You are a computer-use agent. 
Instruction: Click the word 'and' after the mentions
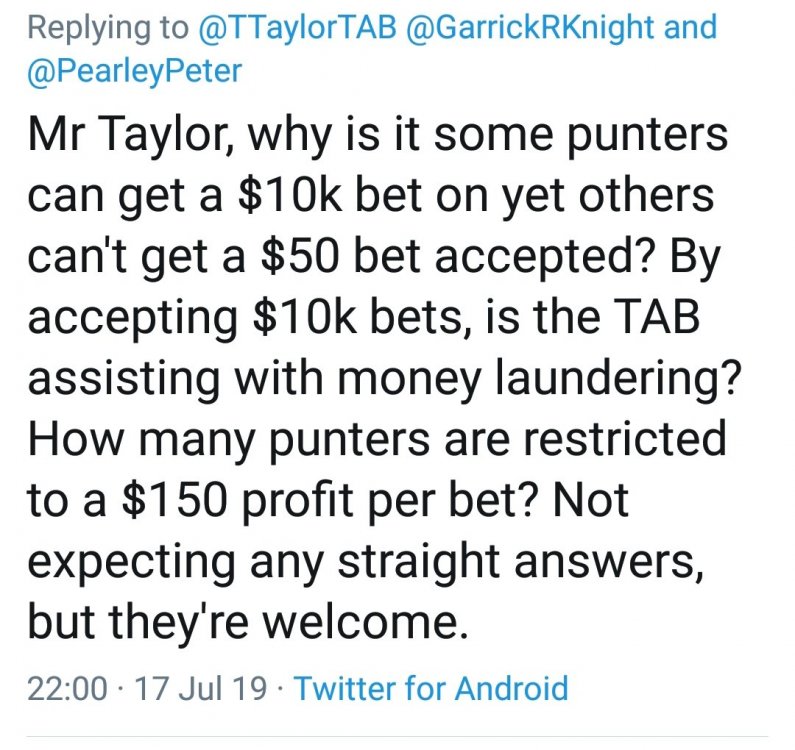coord(691,27)
